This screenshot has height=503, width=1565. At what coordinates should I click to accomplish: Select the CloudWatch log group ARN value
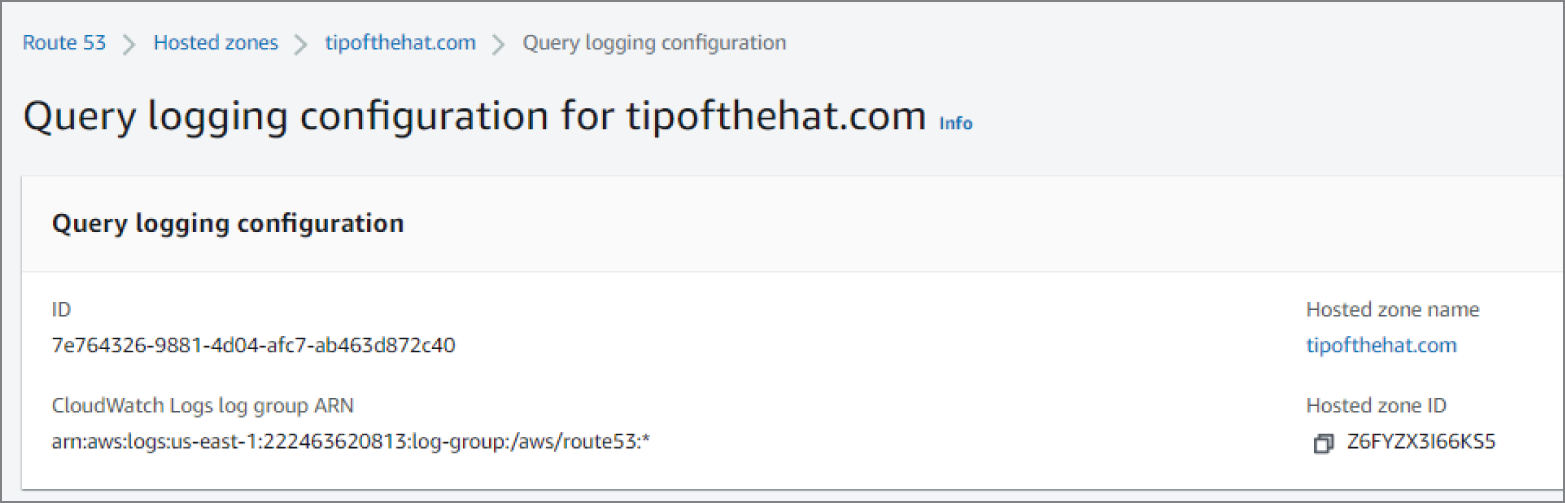[351, 442]
